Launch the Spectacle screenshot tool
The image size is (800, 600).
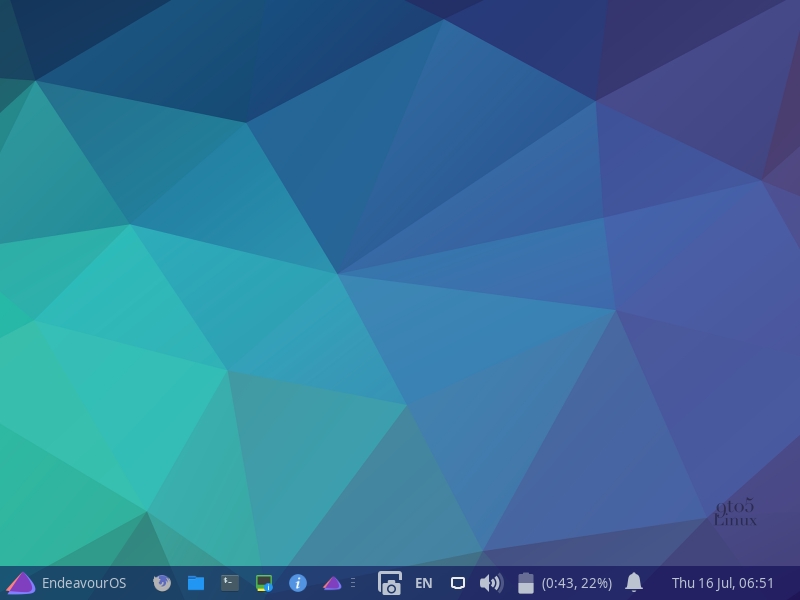click(x=388, y=582)
